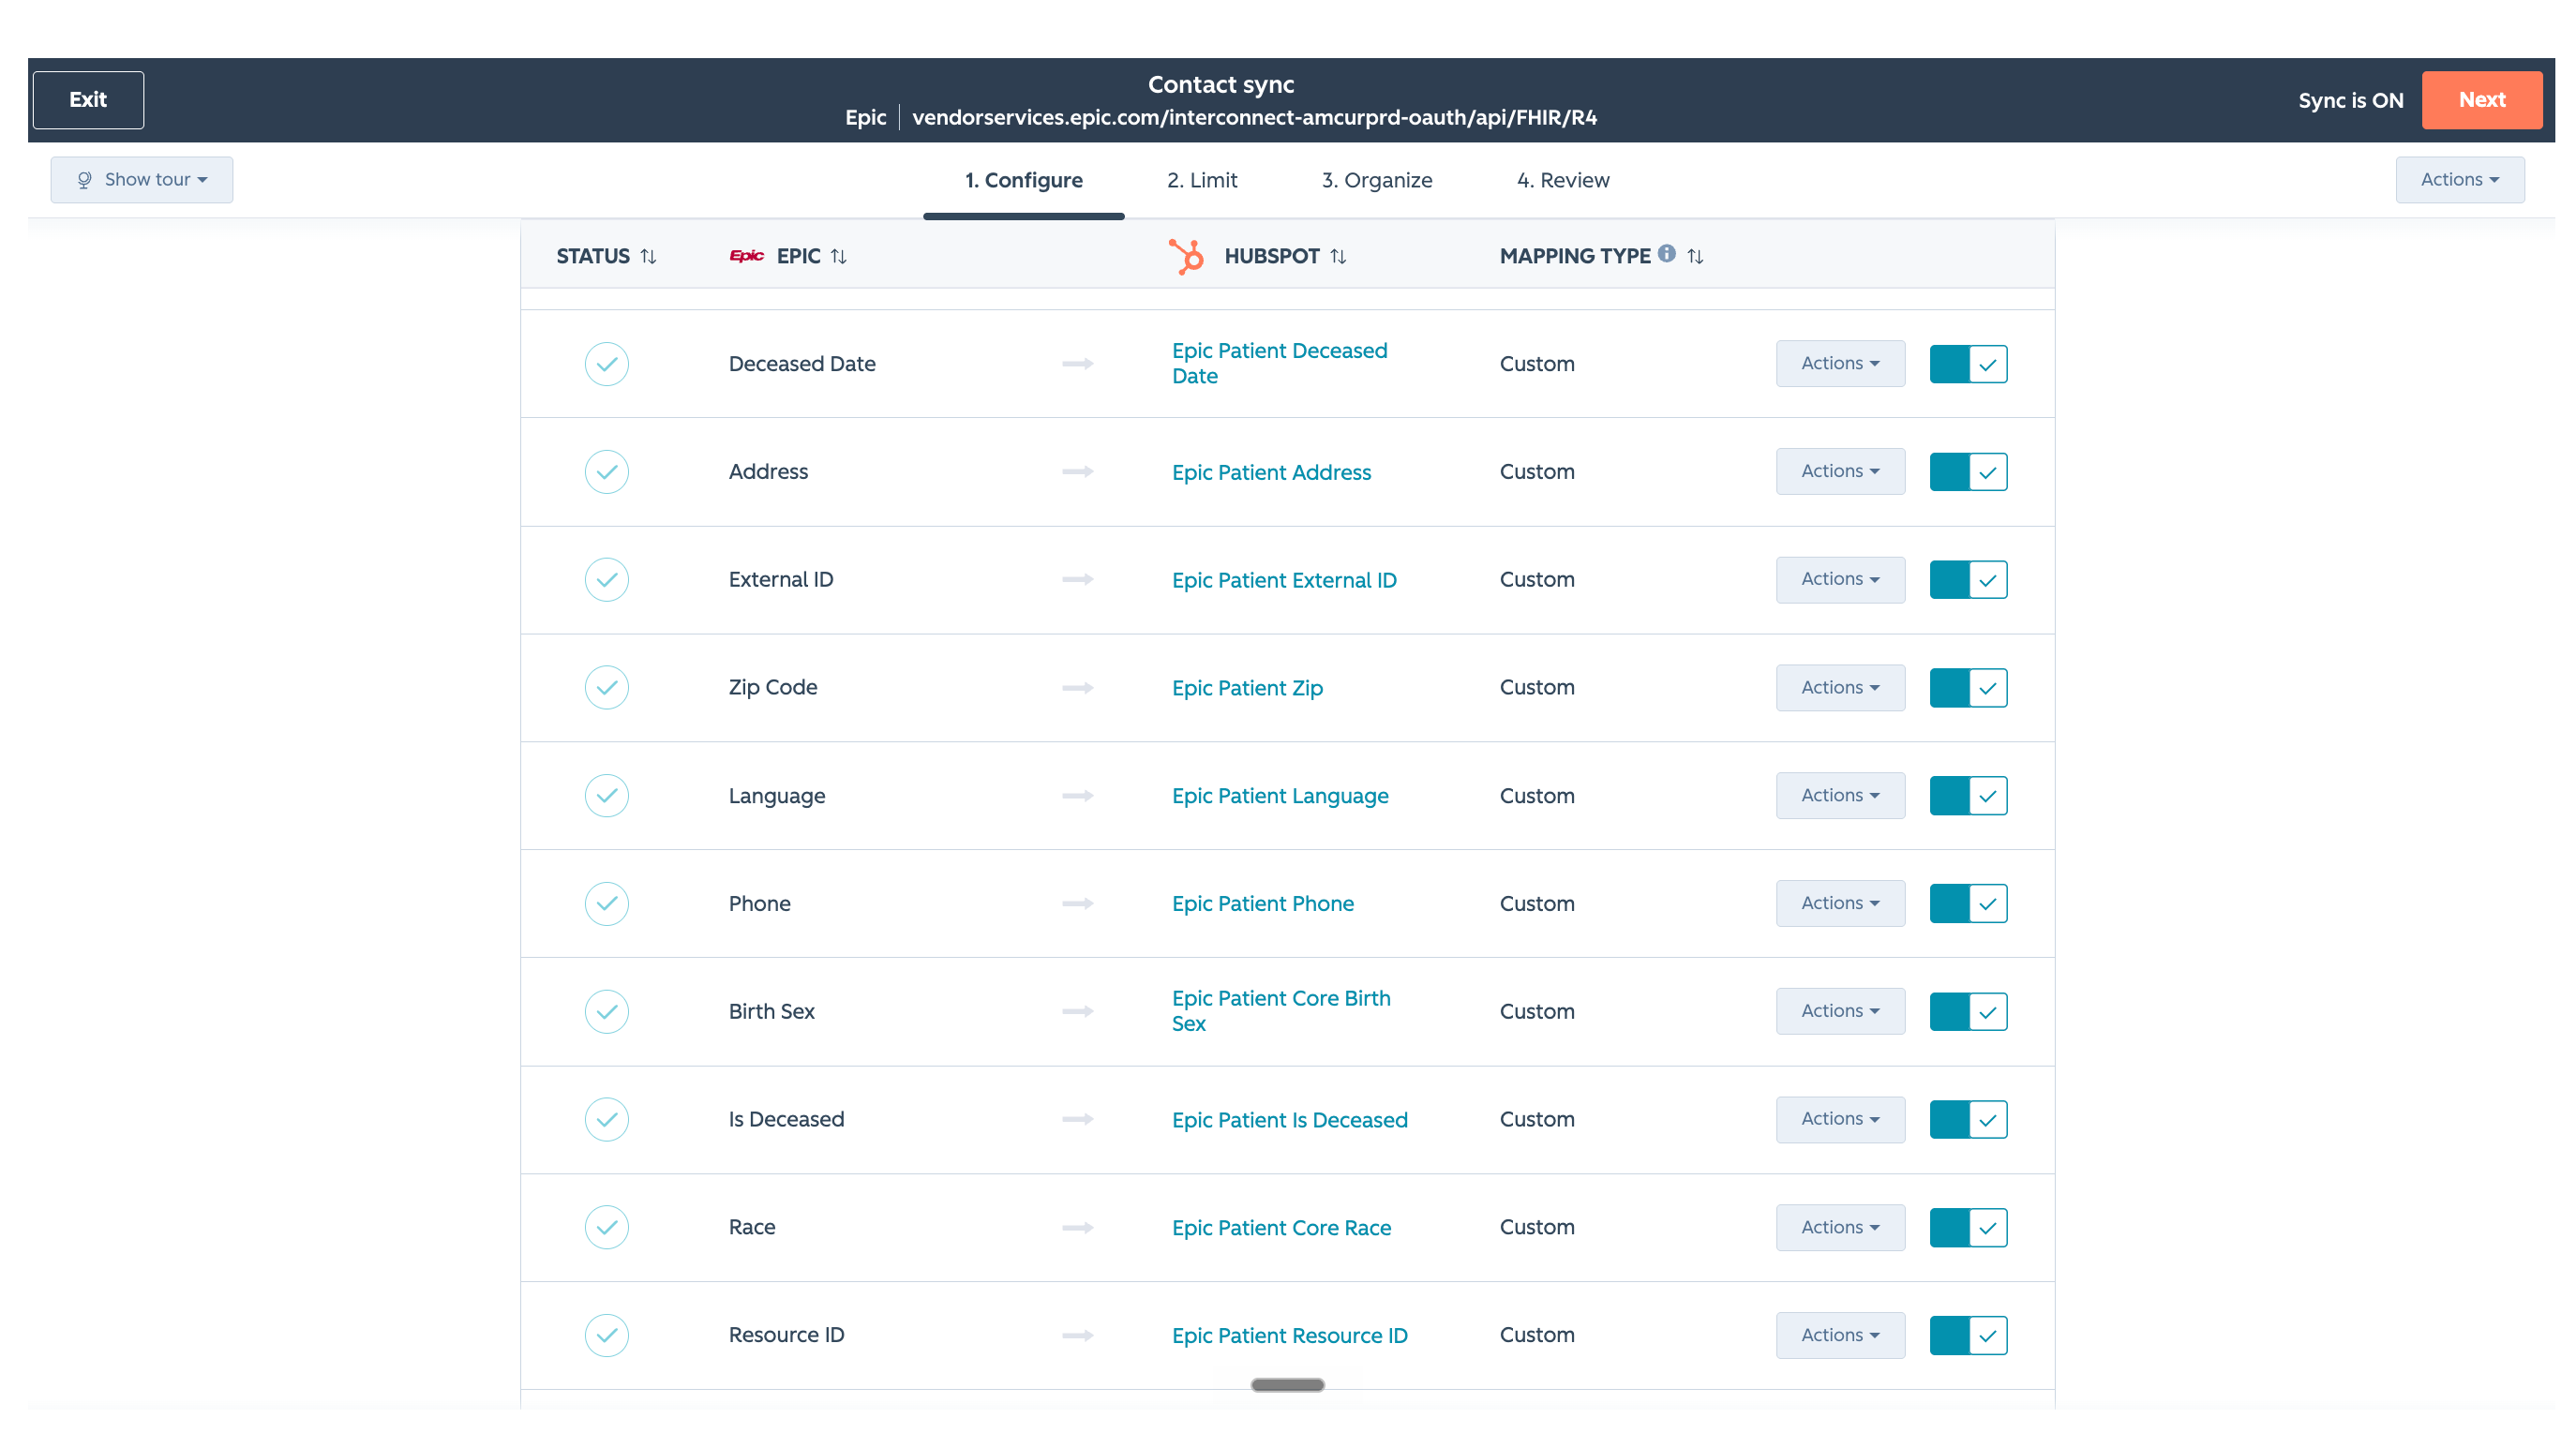Click the Deceased Date status checkmark icon
Screen dimensions: 2576x1448
pos(606,364)
